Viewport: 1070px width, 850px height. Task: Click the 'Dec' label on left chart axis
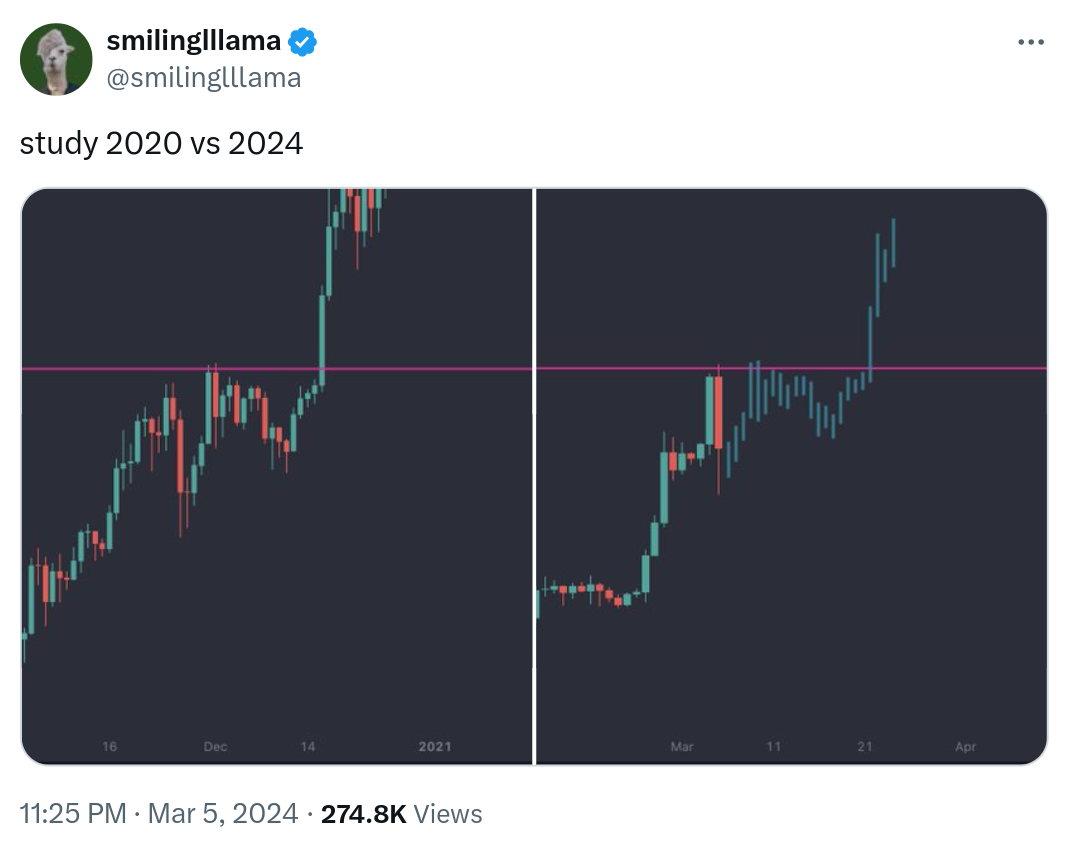[215, 746]
